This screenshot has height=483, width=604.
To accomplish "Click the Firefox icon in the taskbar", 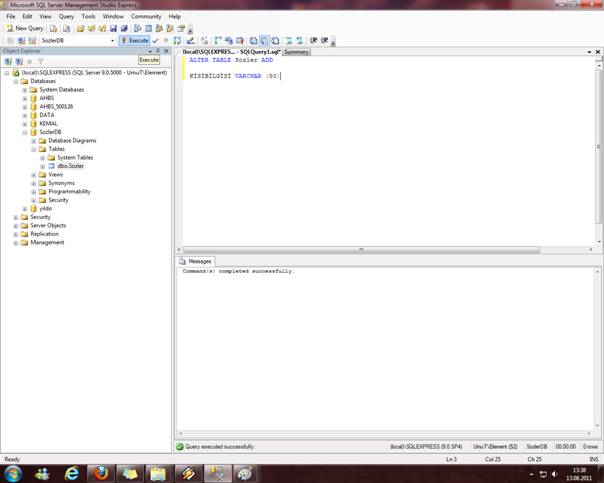I will (x=101, y=473).
